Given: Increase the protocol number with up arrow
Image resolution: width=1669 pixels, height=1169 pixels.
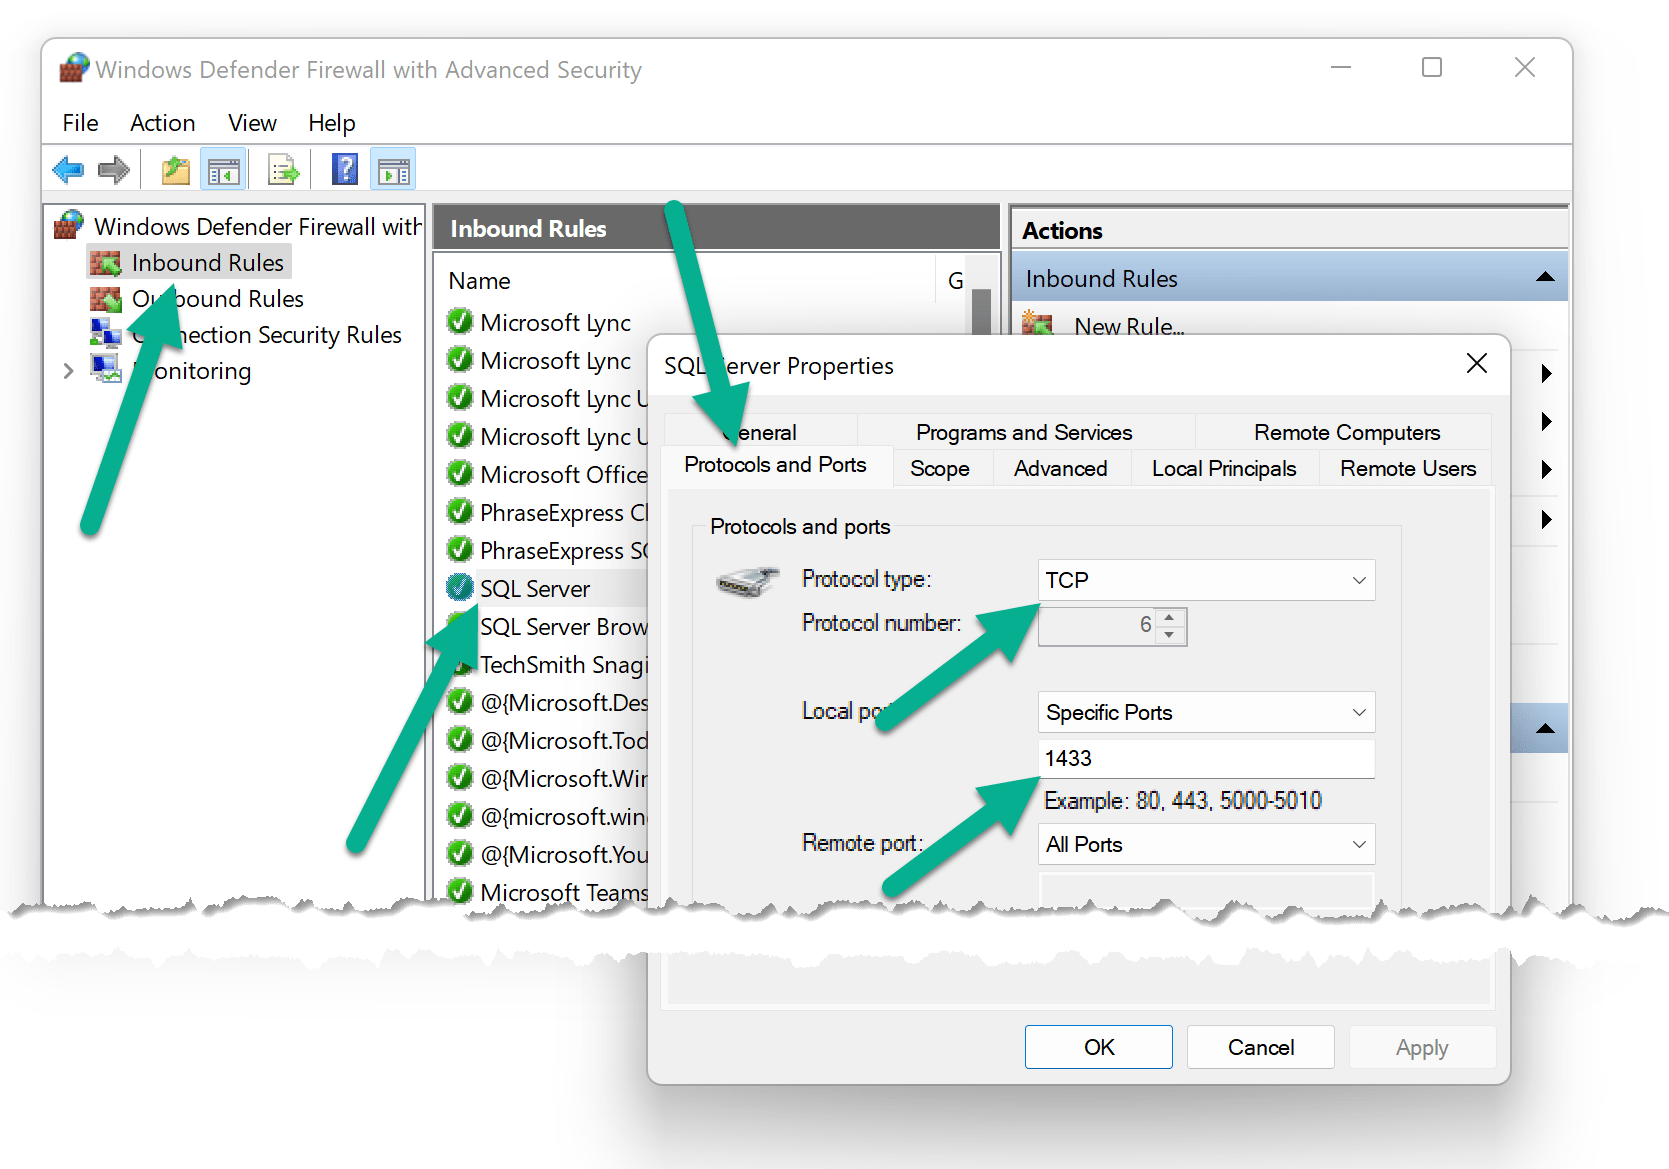Looking at the screenshot, I should pos(1170,617).
